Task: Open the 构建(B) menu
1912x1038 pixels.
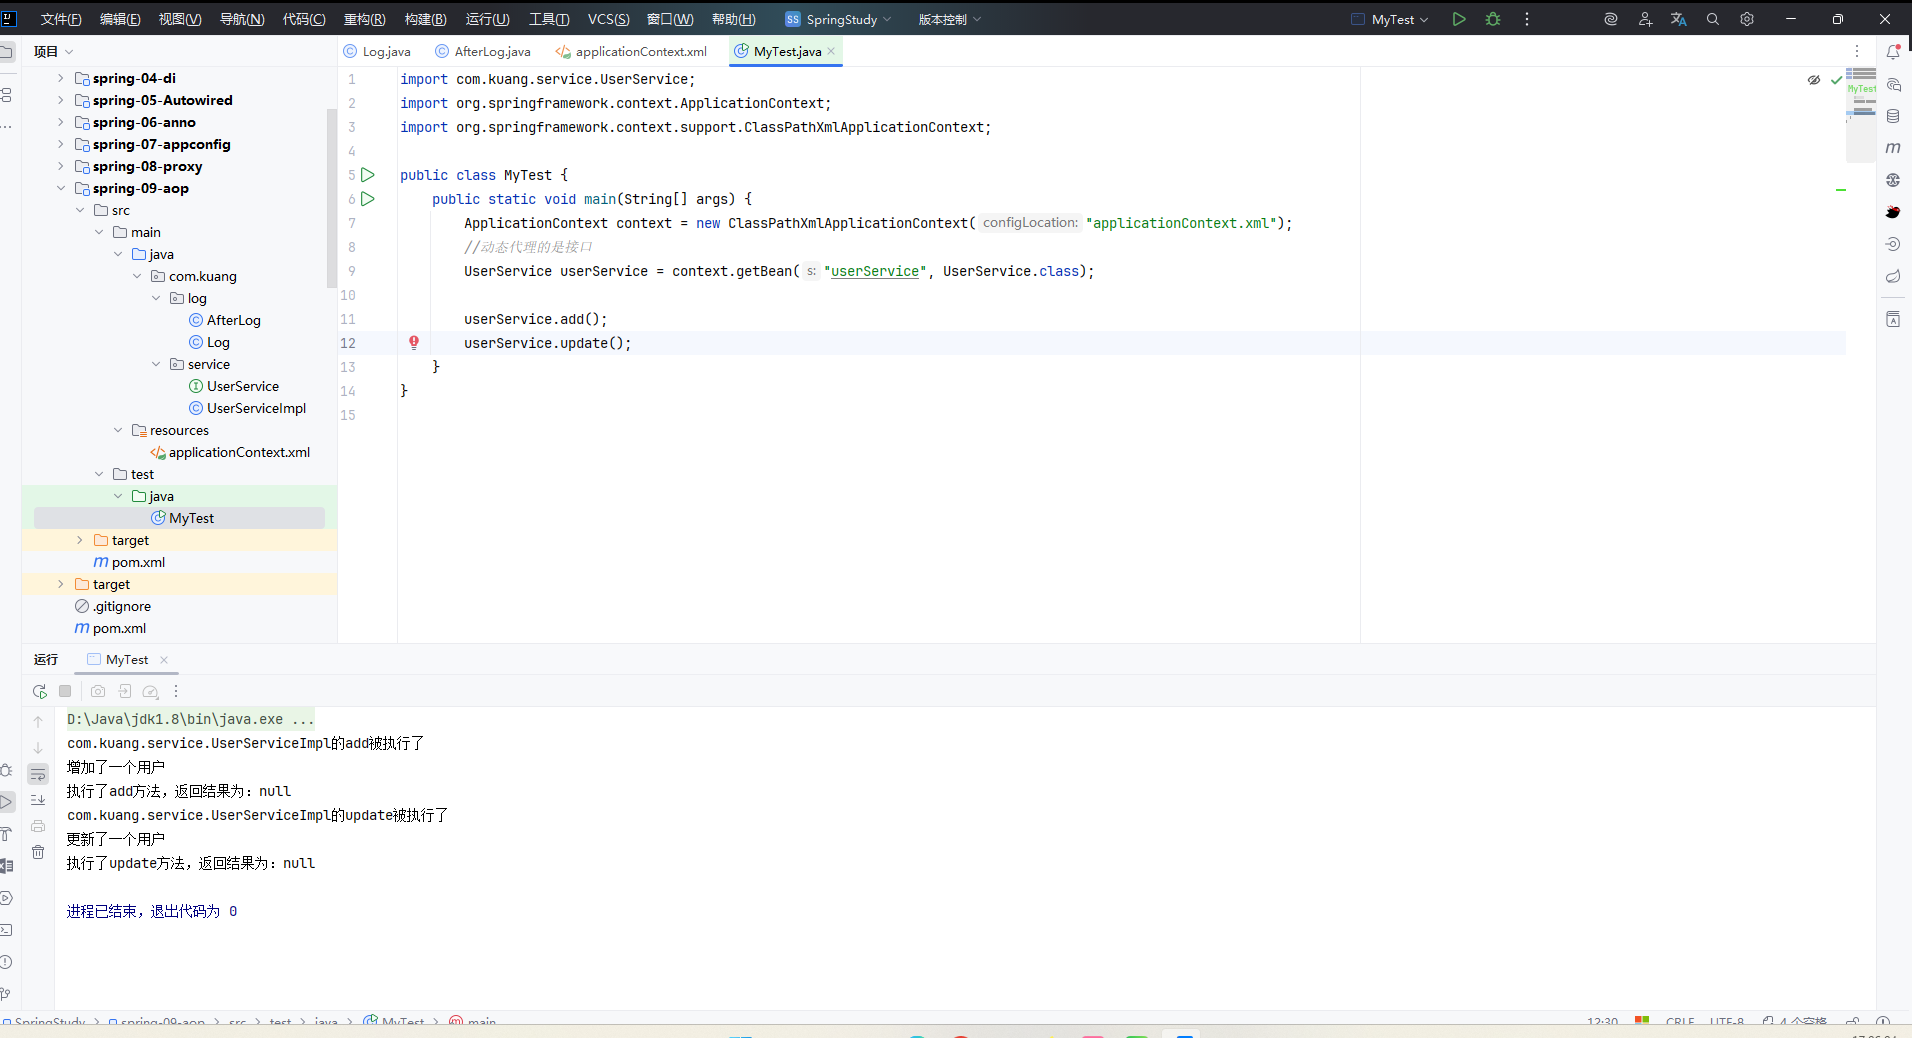Action: 425,19
